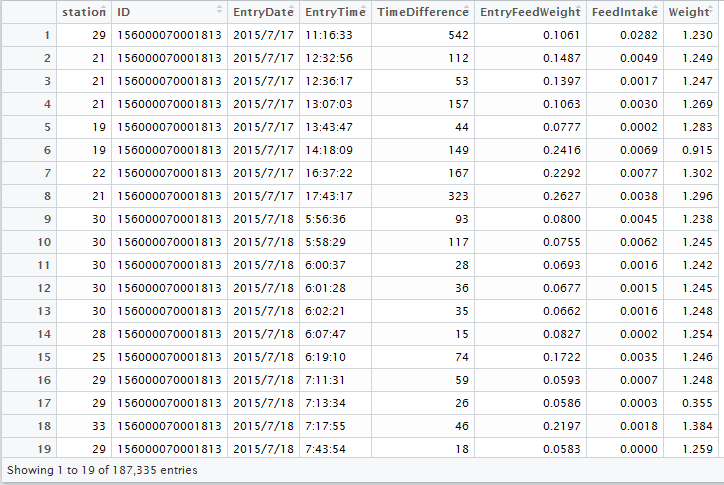
Task: Click TimeDifference value 117
Action: coord(458,242)
